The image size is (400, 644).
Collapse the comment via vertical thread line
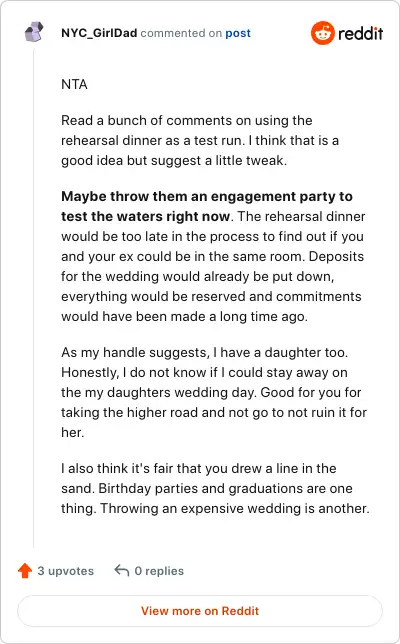click(x=34, y=298)
